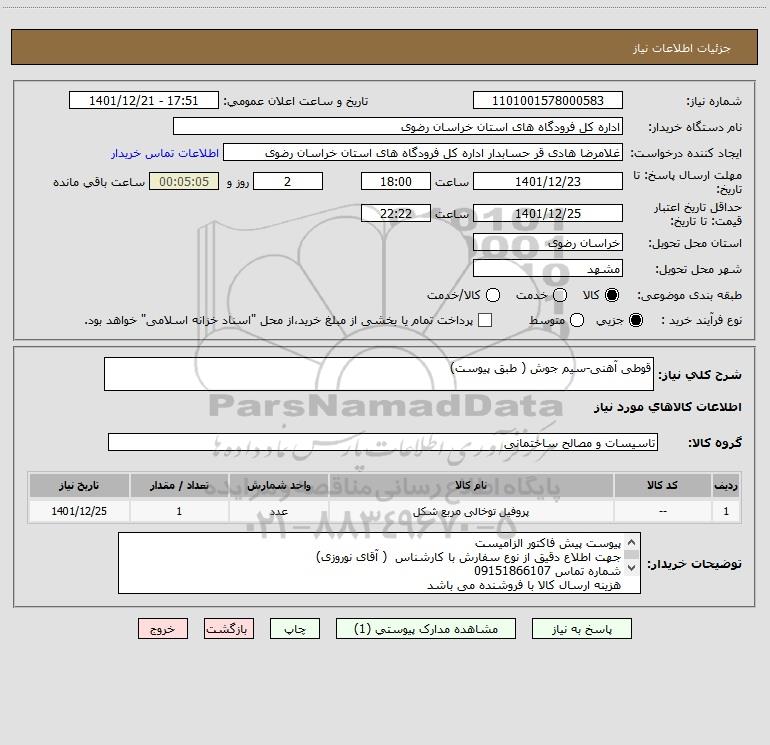Click the پروفیل توخالی مربع شکل cell
This screenshot has width=770, height=745.
click(x=471, y=511)
